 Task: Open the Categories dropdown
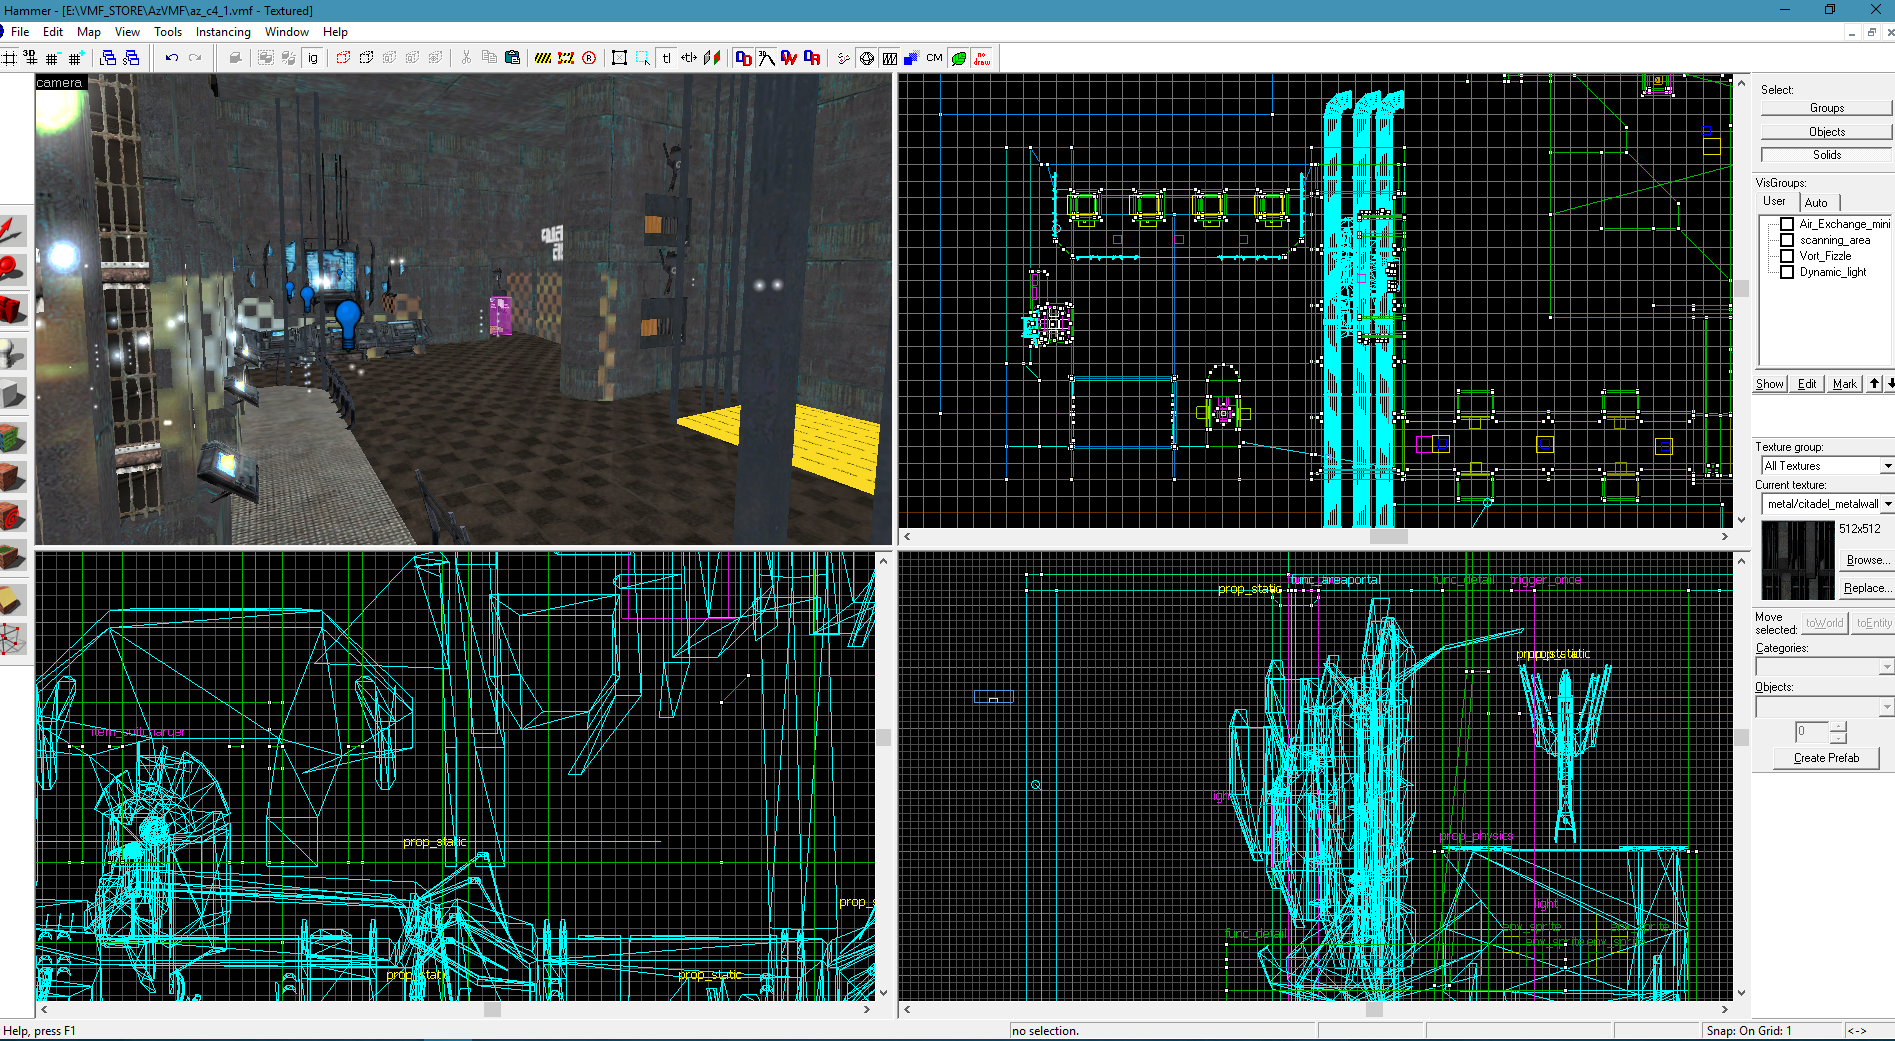[1886, 667]
